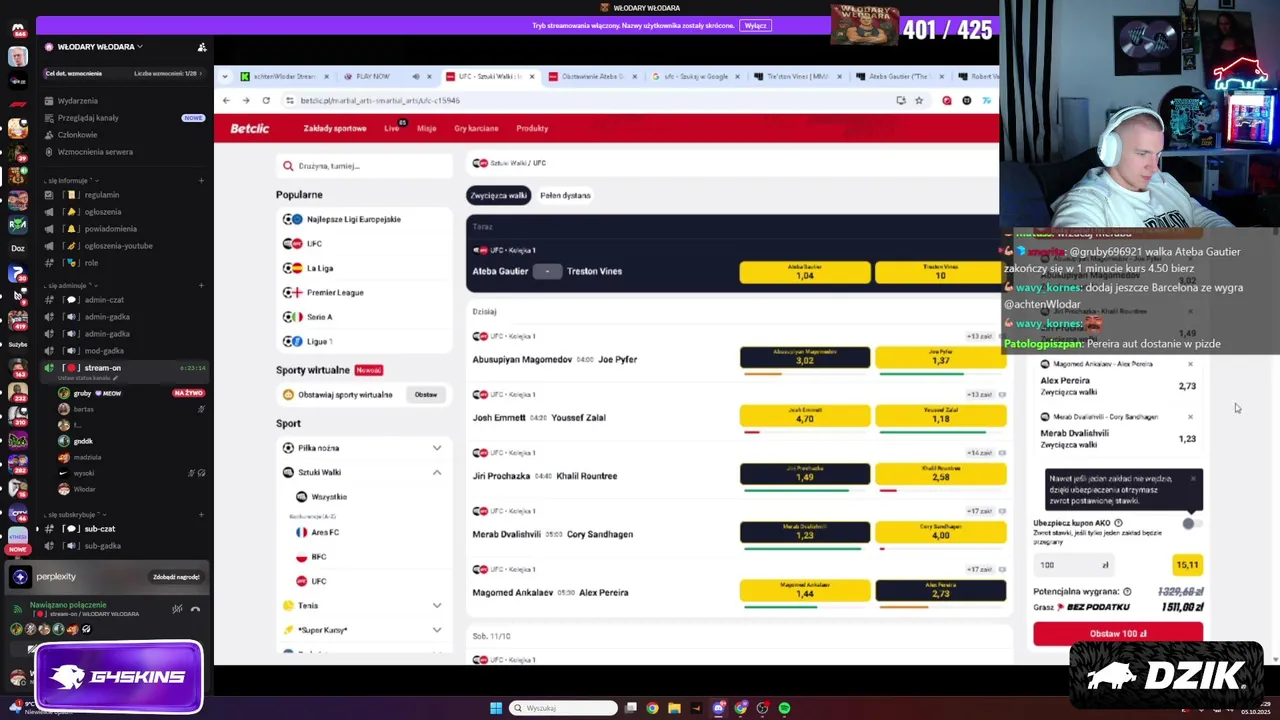The width and height of the screenshot is (1280, 720).
Task: Bookmark the page with the star icon
Action: [x=919, y=100]
